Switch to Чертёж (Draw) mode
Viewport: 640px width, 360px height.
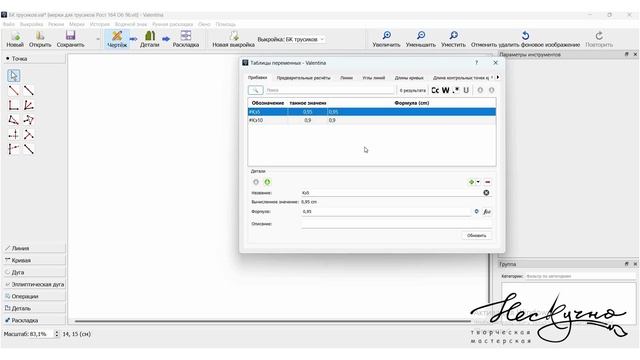tap(117, 39)
